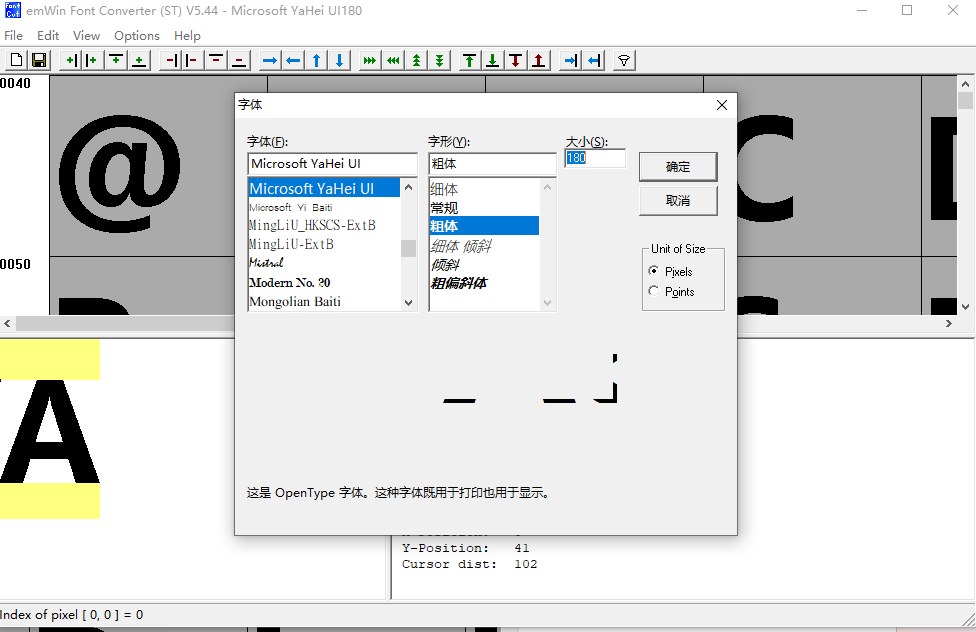The height and width of the screenshot is (632, 976).
Task: Choose 粗偏斜体 font style
Action: (484, 283)
